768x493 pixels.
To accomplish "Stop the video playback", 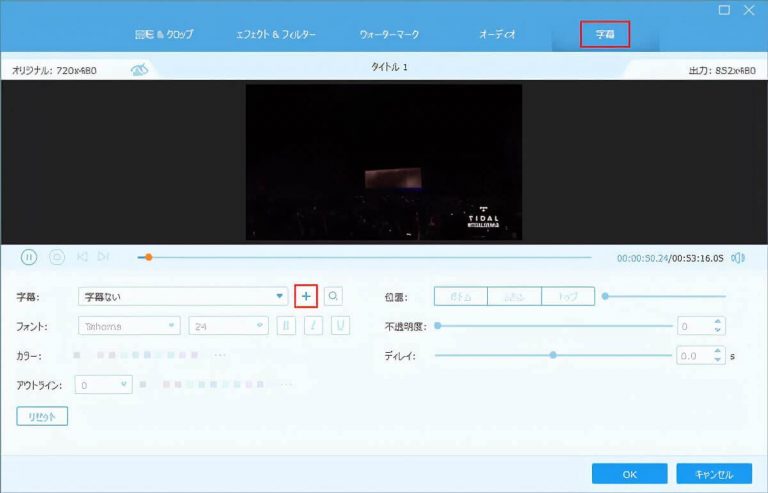I will pyautogui.click(x=57, y=257).
